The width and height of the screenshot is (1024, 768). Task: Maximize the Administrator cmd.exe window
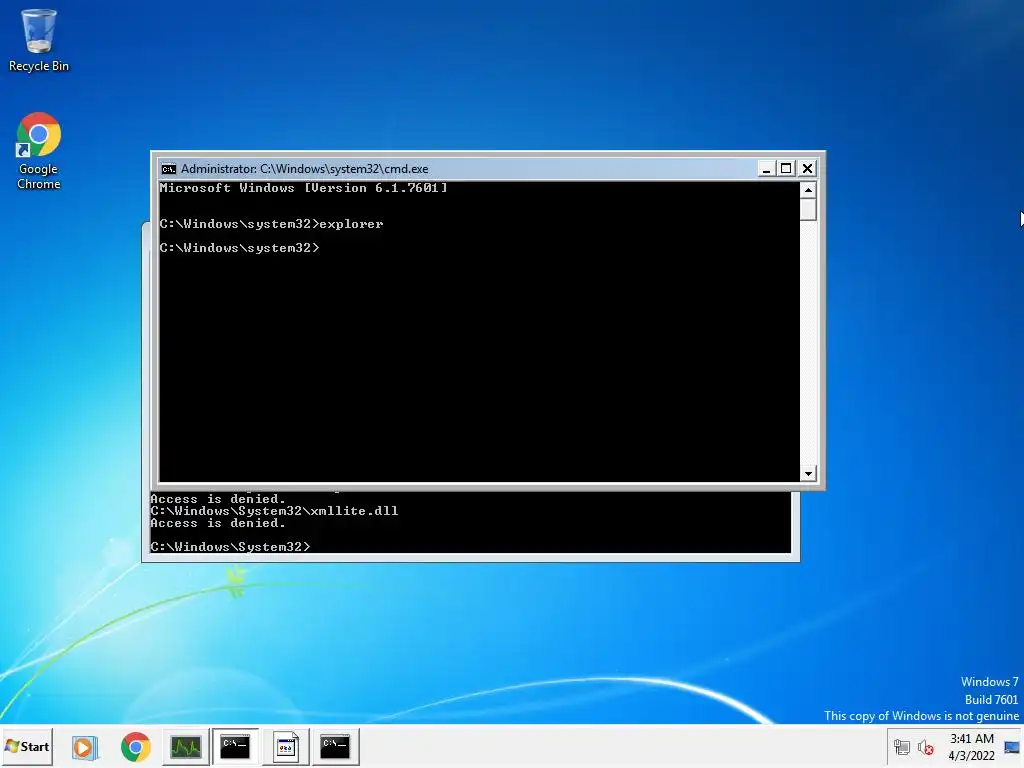[x=786, y=168]
